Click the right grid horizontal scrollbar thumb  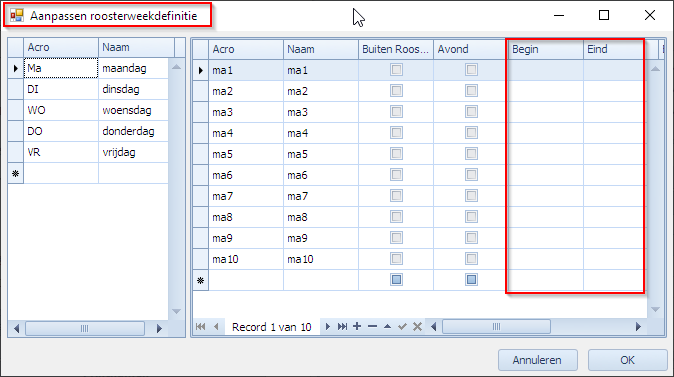496,327
